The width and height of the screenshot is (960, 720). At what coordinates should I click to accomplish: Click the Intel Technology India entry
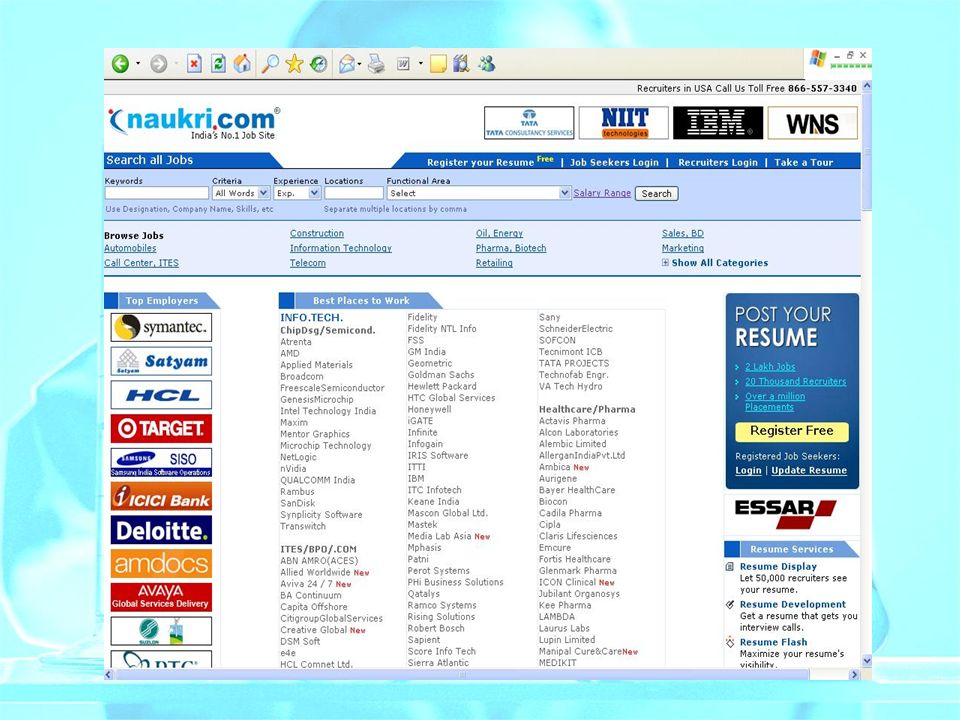tap(328, 411)
